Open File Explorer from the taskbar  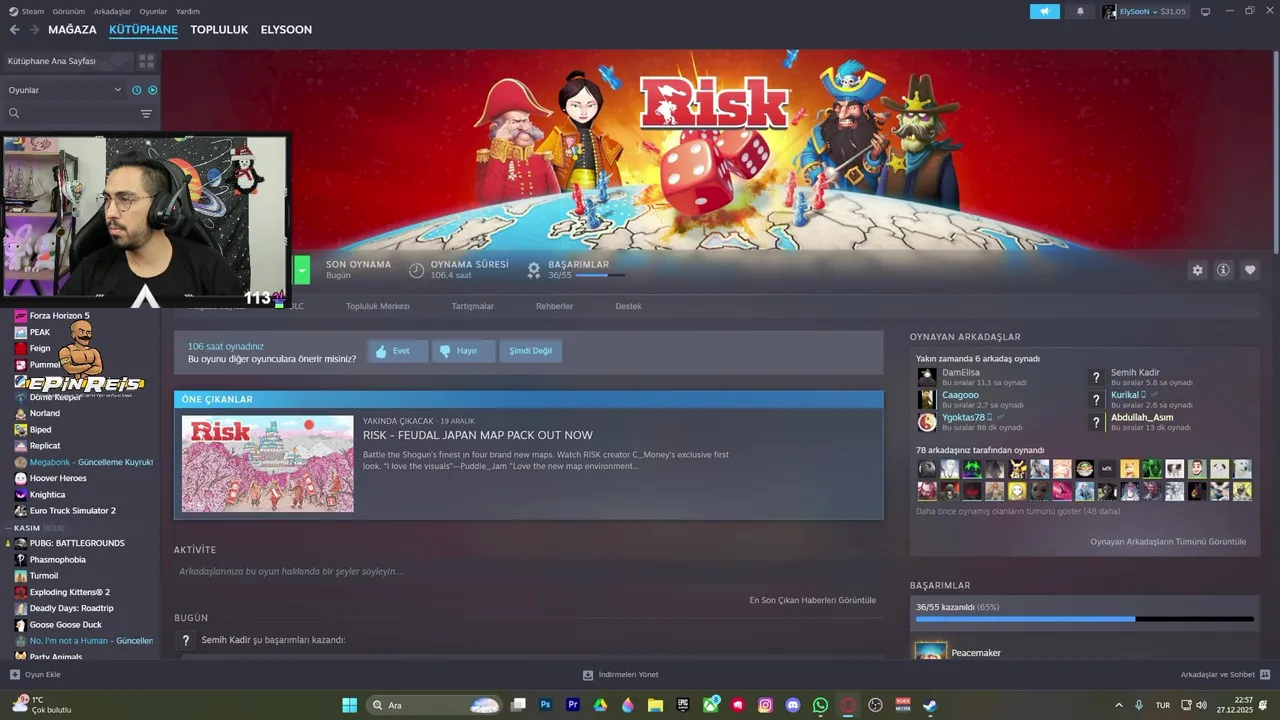pos(655,705)
